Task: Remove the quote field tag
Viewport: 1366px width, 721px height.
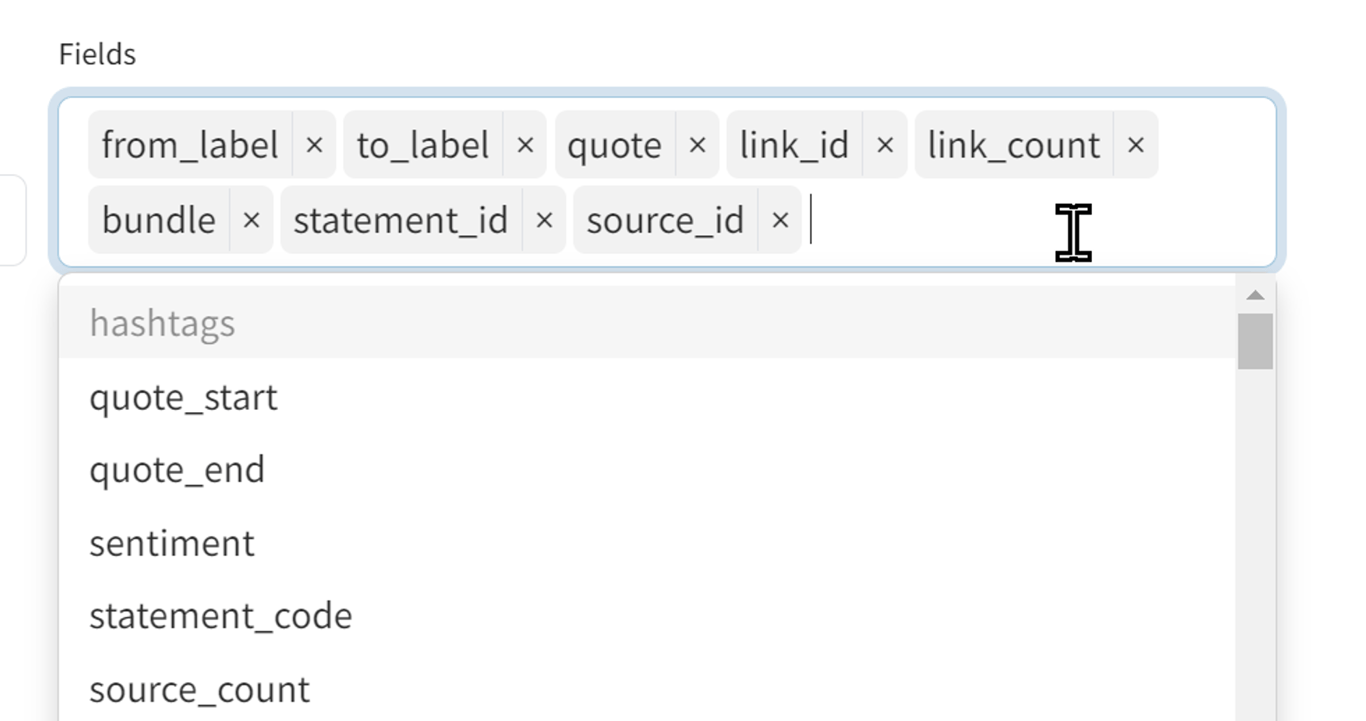Action: click(x=697, y=146)
